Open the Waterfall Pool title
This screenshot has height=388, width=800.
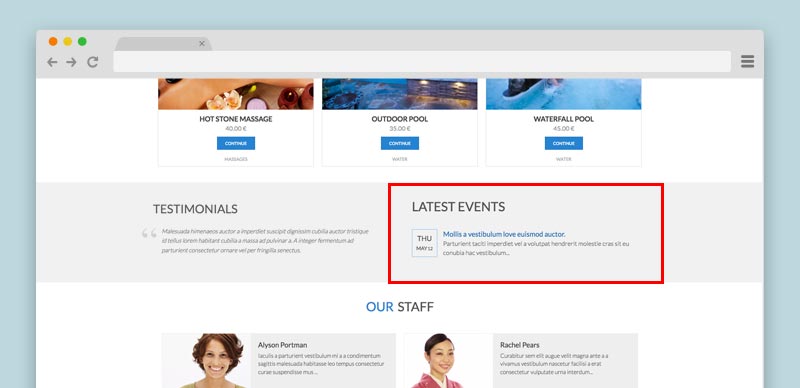pyautogui.click(x=563, y=119)
